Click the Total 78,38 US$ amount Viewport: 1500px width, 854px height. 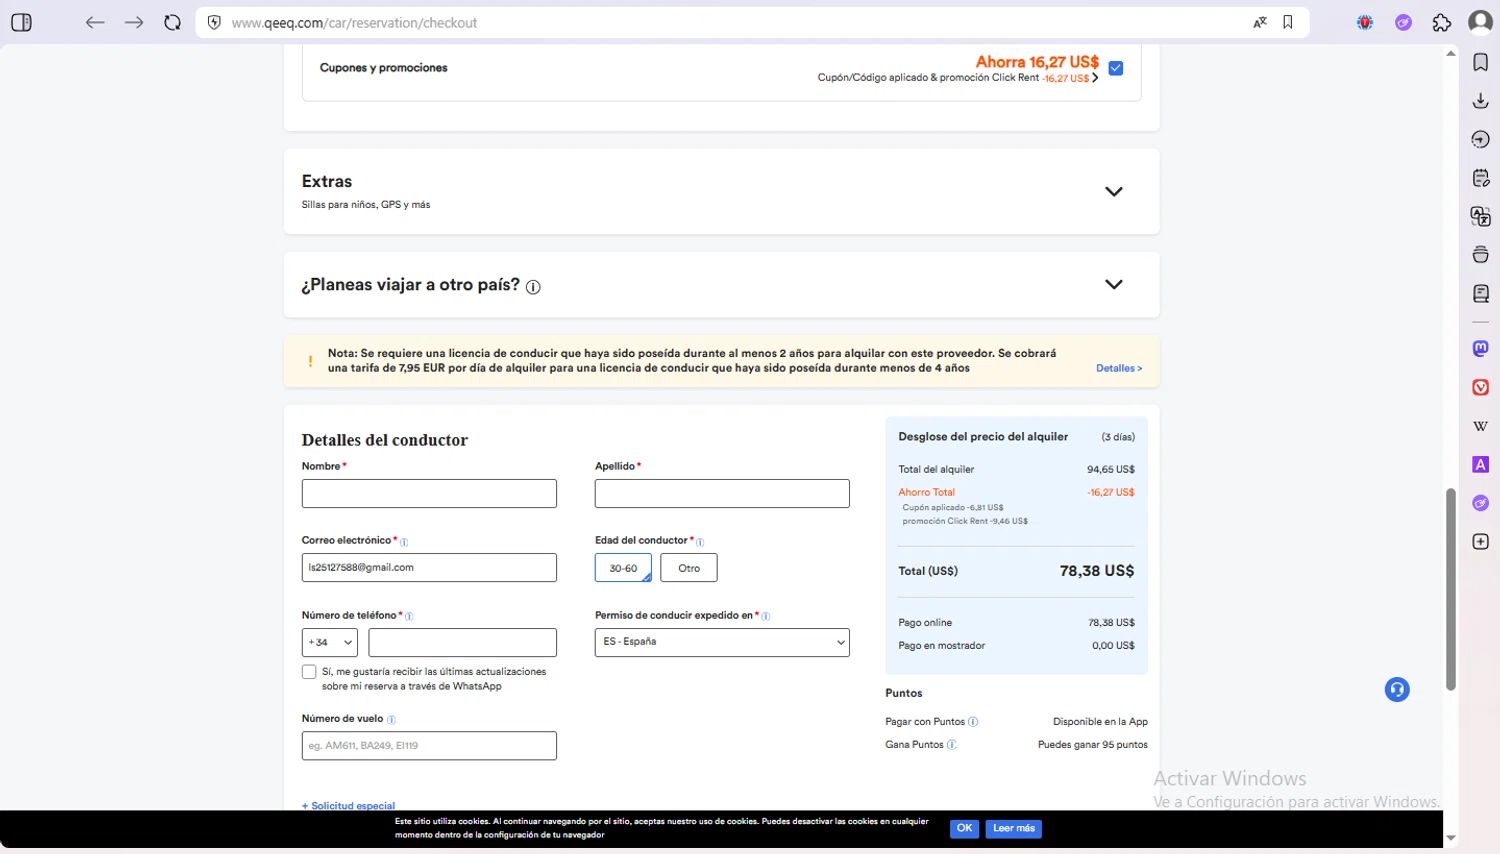(1097, 570)
